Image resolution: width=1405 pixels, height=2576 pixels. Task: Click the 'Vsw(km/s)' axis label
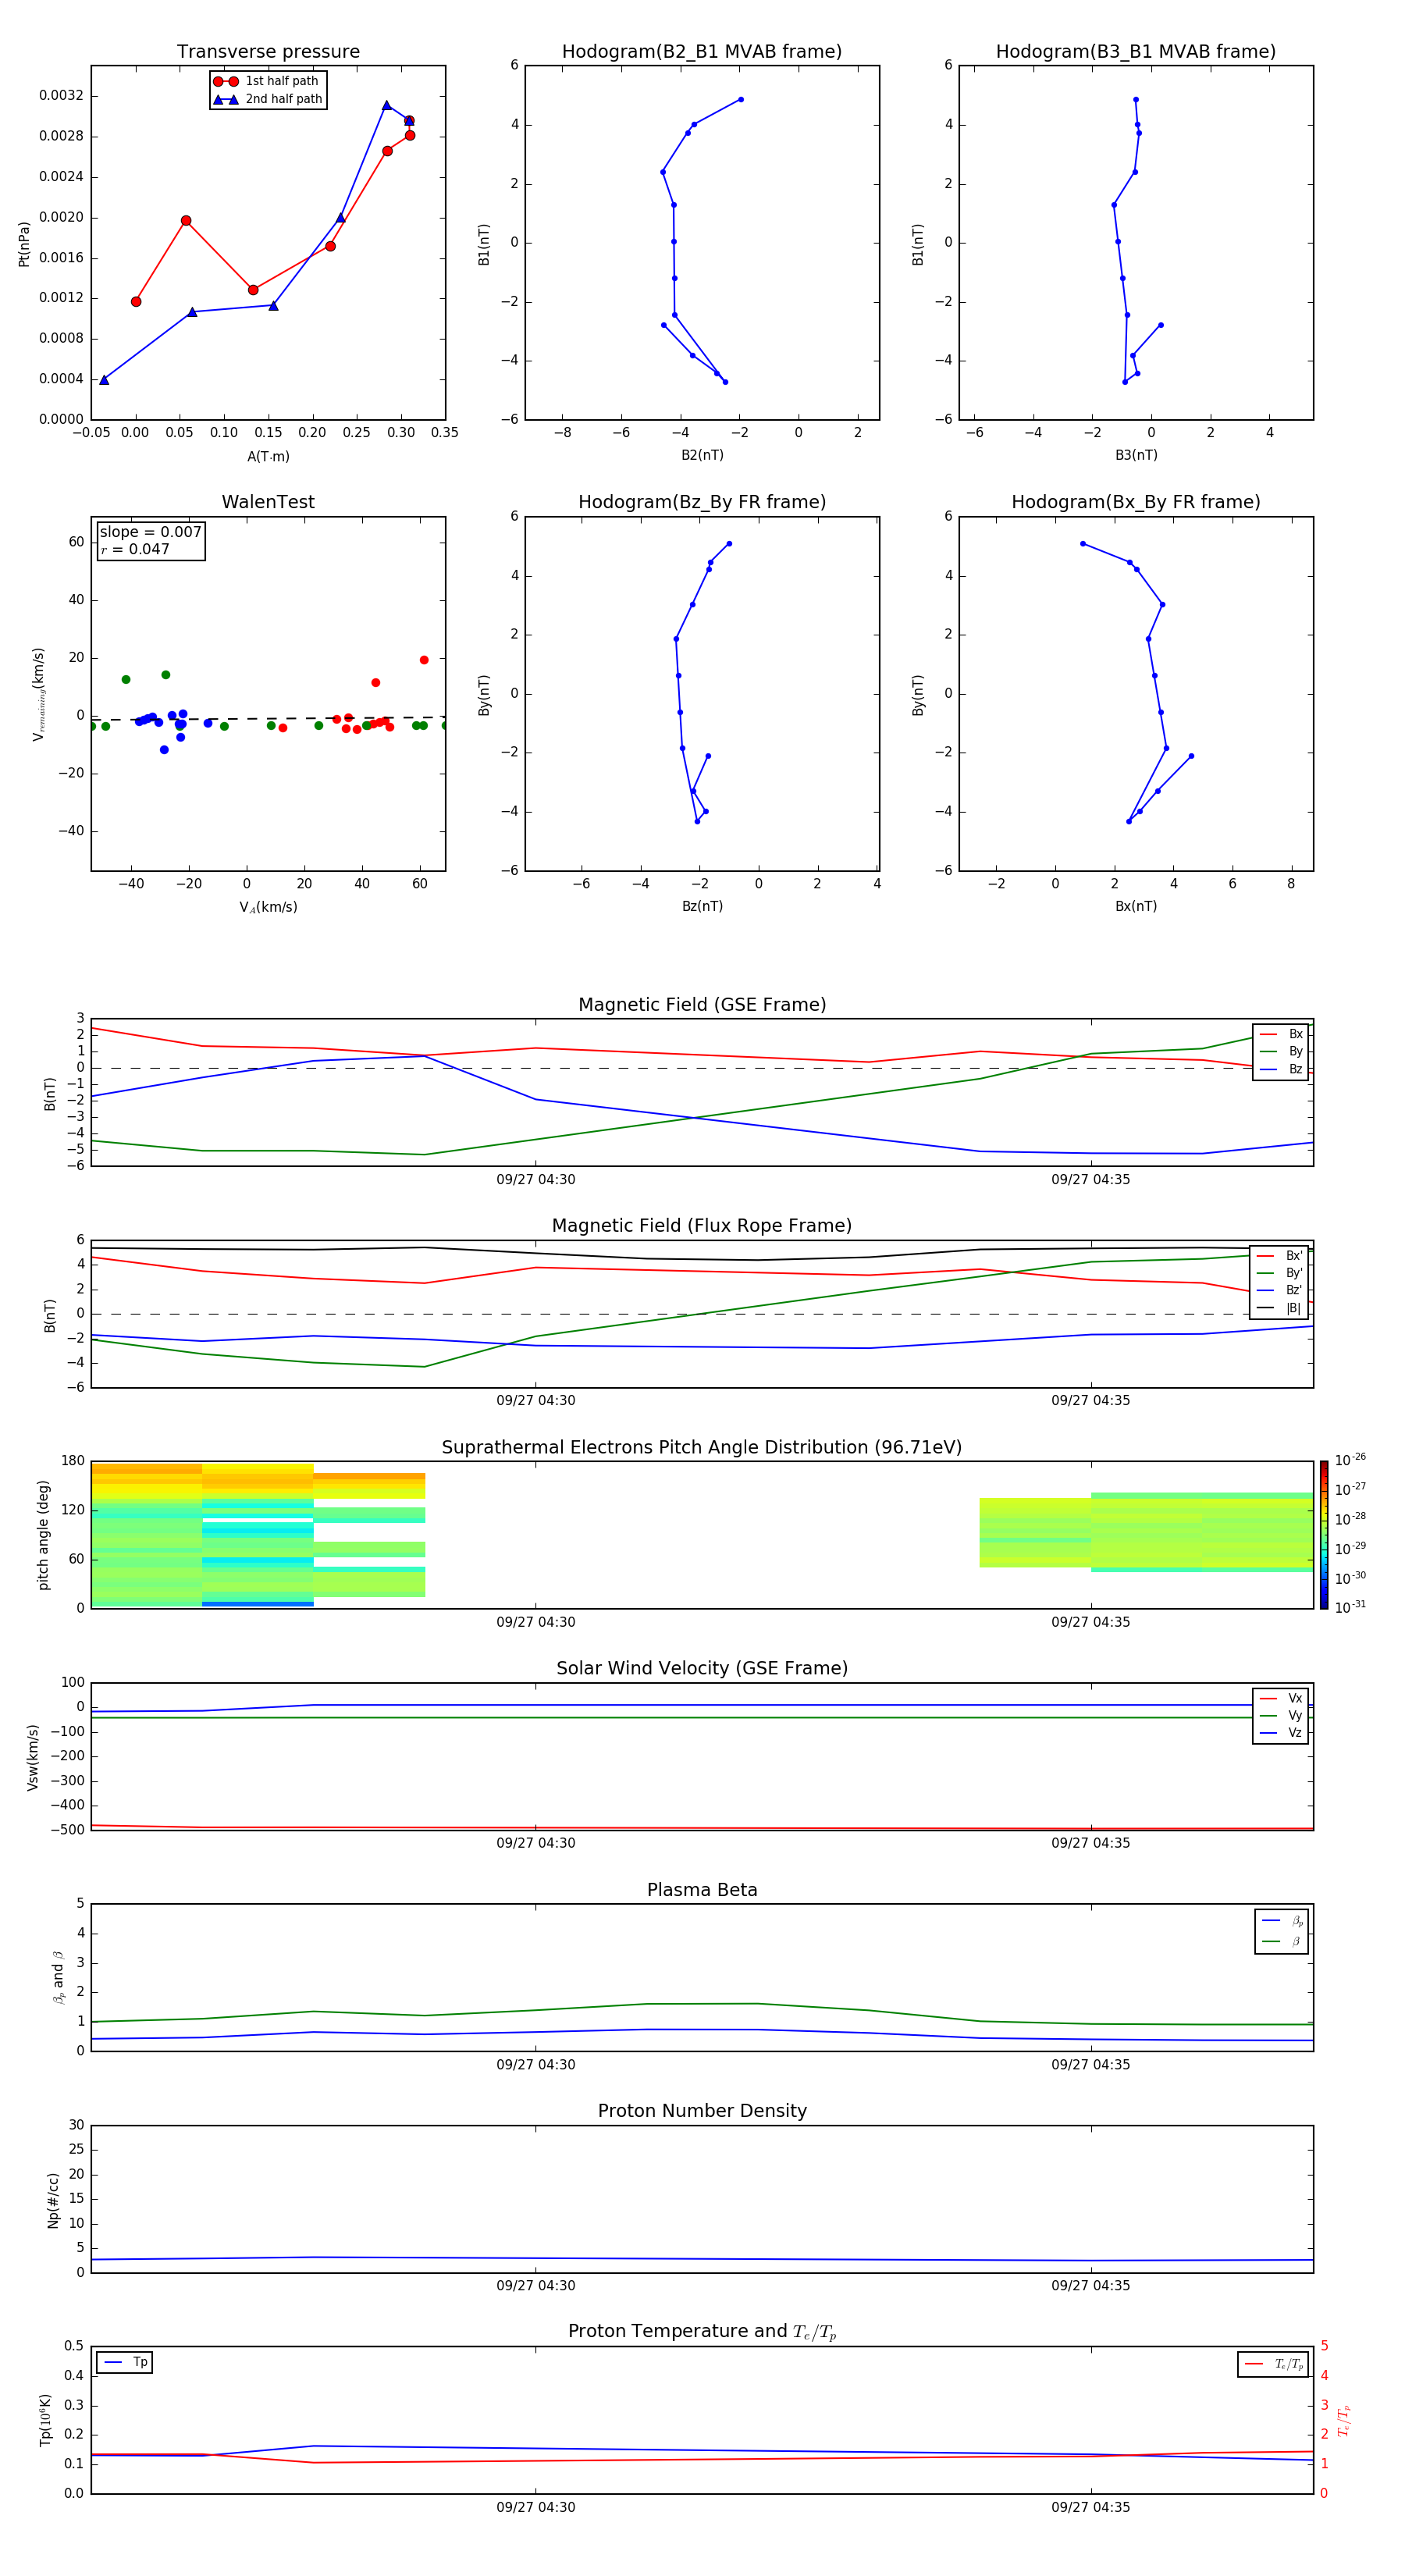click(x=33, y=1757)
